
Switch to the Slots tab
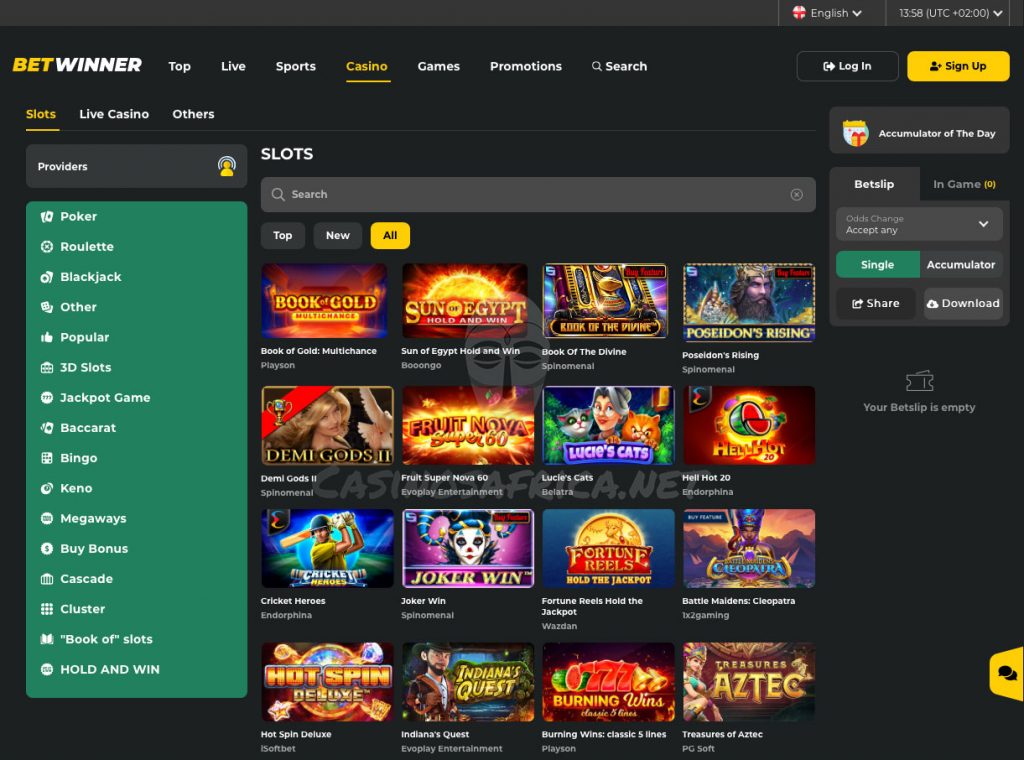point(41,114)
